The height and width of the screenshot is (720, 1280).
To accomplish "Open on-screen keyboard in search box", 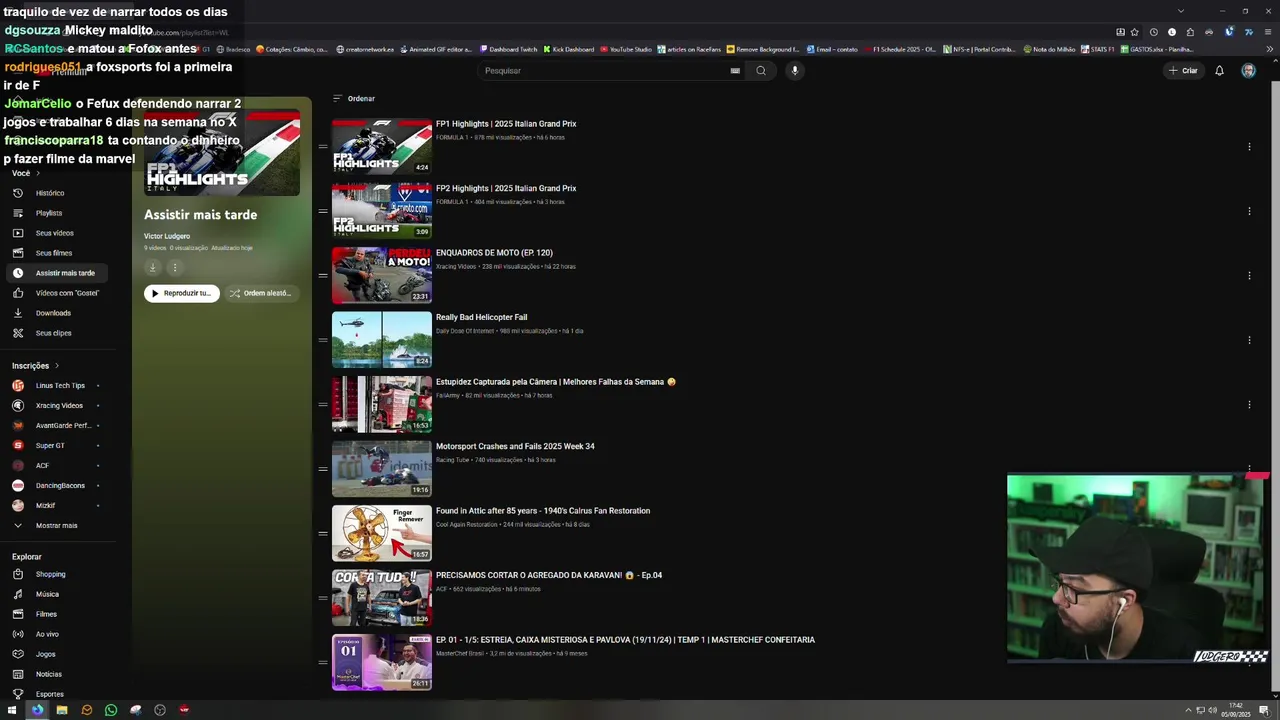I will pos(735,71).
